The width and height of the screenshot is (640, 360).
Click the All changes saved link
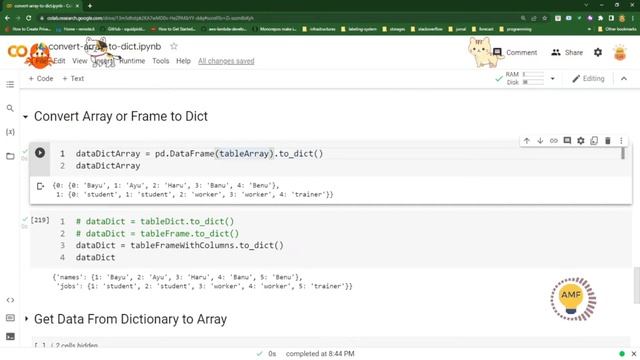pyautogui.click(x=226, y=61)
